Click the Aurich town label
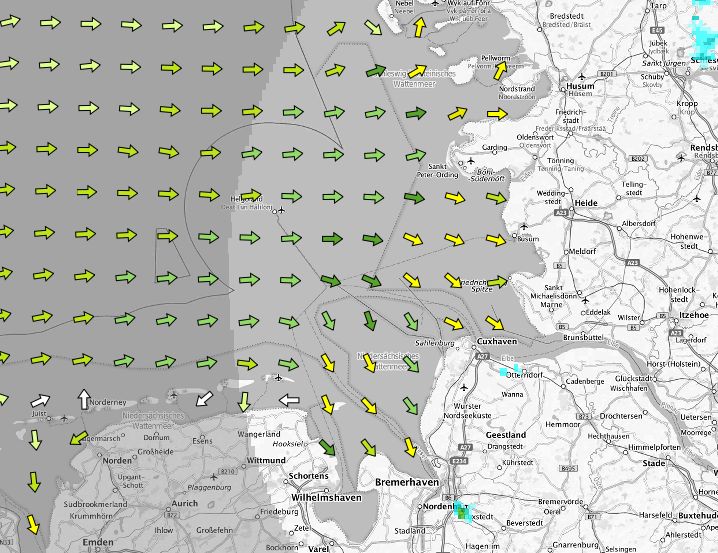 pos(186,503)
